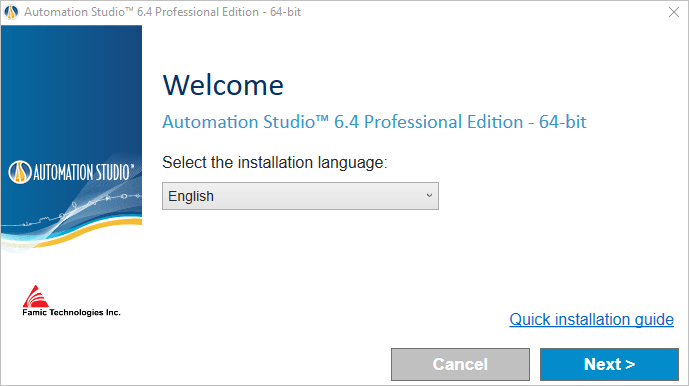The height and width of the screenshot is (386, 689).
Task: Click the Famic Technologies Inc. logo
Action: tap(71, 301)
